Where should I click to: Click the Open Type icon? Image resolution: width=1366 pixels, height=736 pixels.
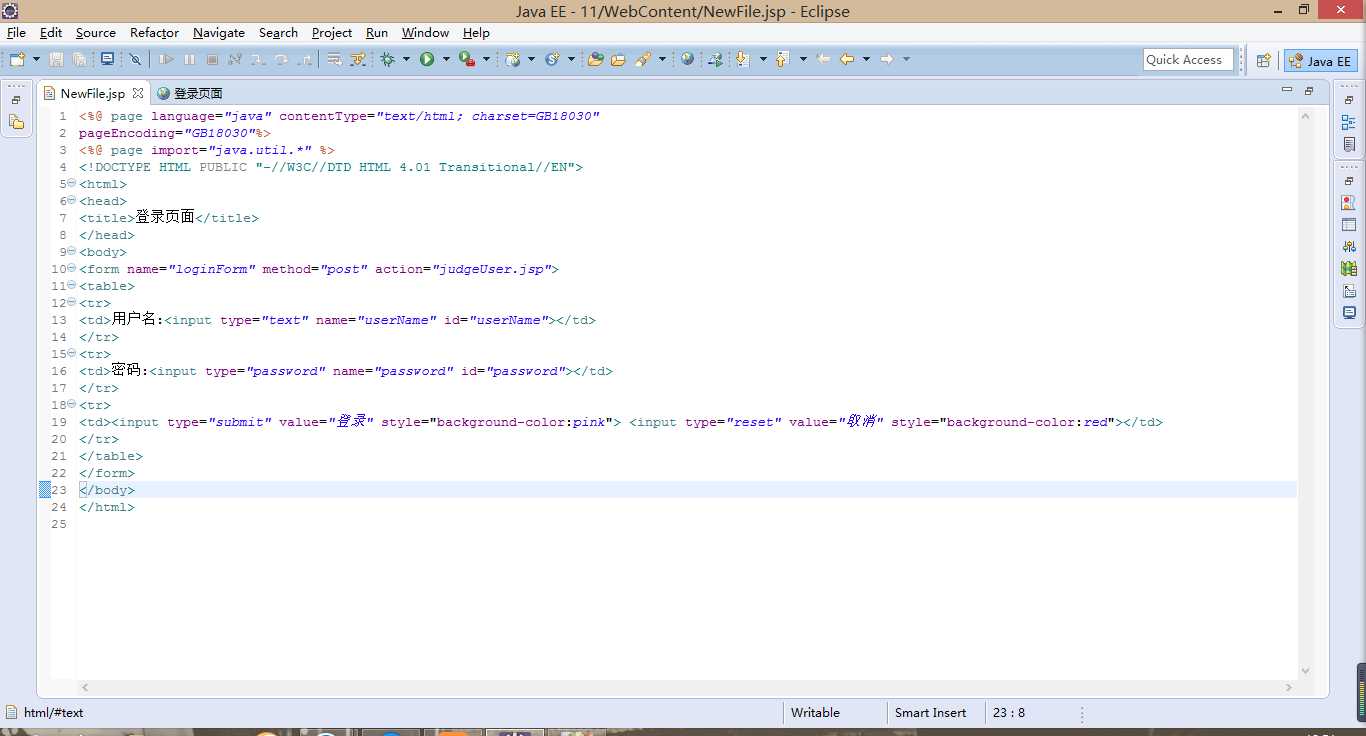[x=595, y=60]
